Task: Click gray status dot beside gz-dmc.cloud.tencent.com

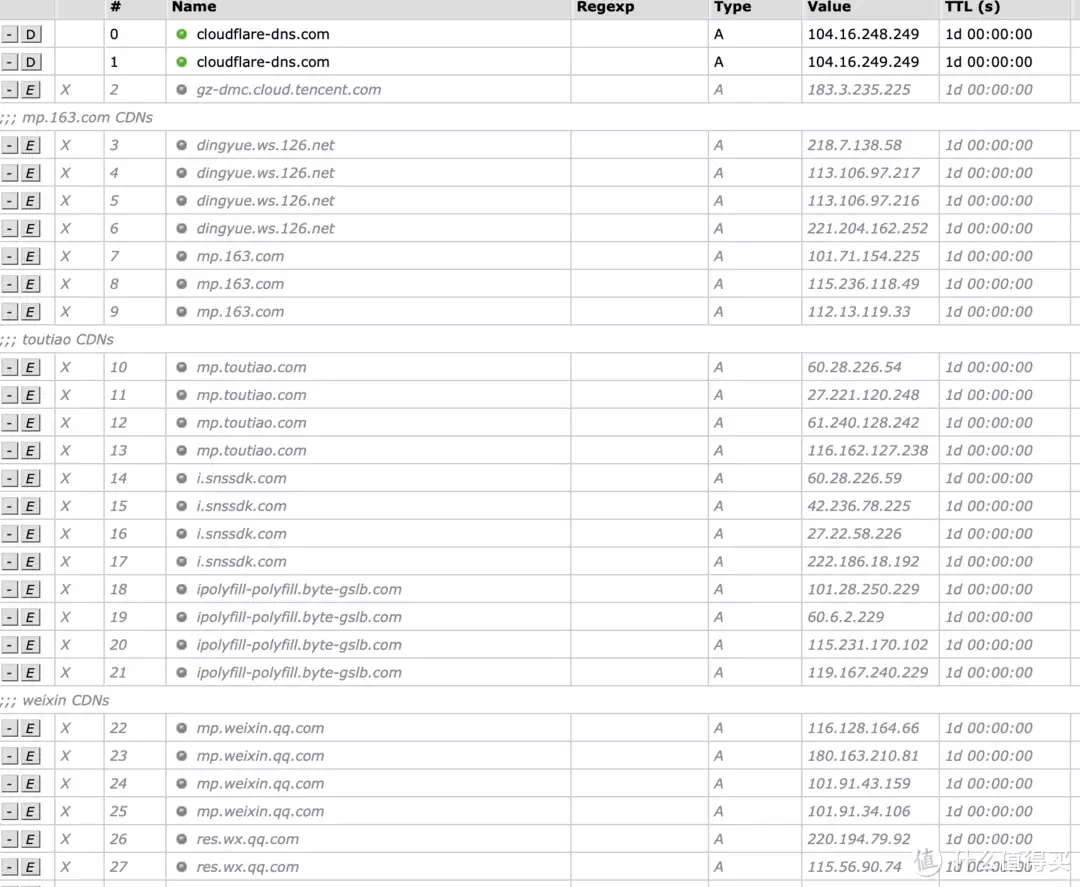Action: [181, 90]
